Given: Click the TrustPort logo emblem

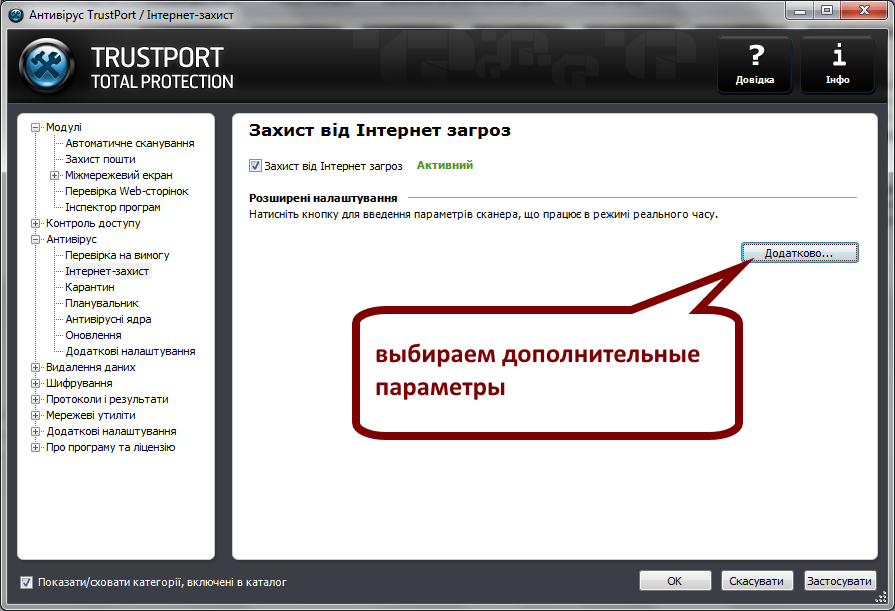Looking at the screenshot, I should click(x=46, y=62).
